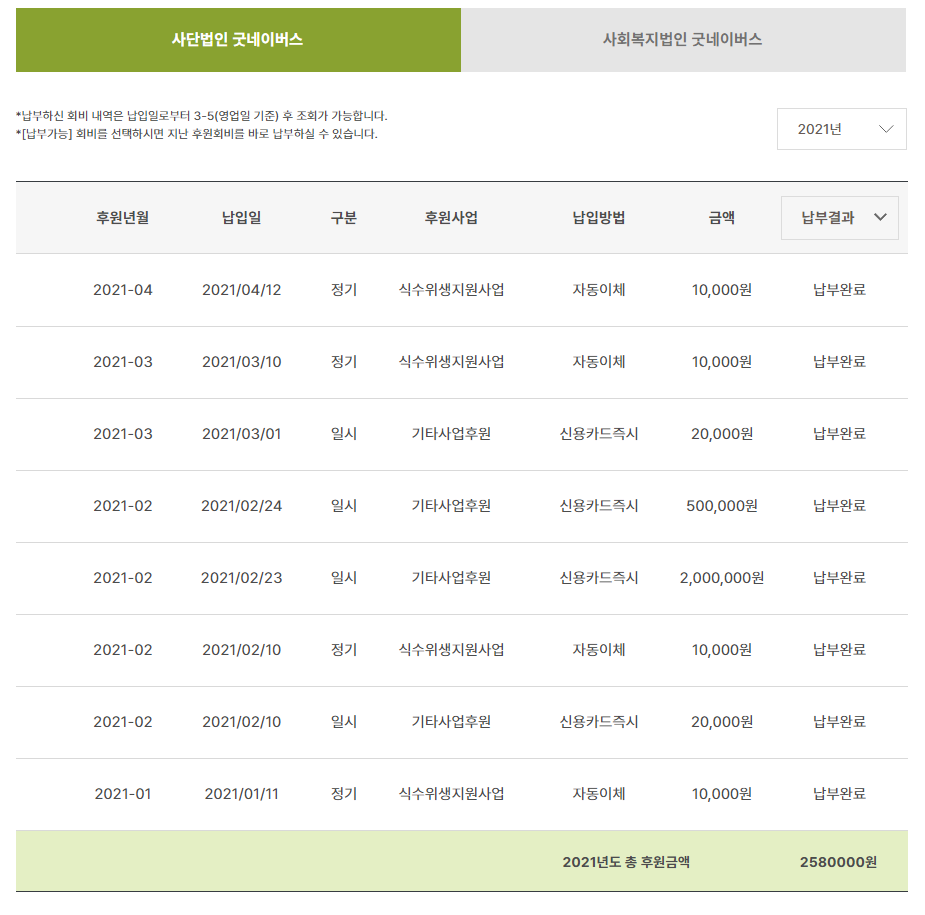Screen dimensions: 925x915
Task: Select payment date 2021/02/24
Action: click(x=241, y=506)
